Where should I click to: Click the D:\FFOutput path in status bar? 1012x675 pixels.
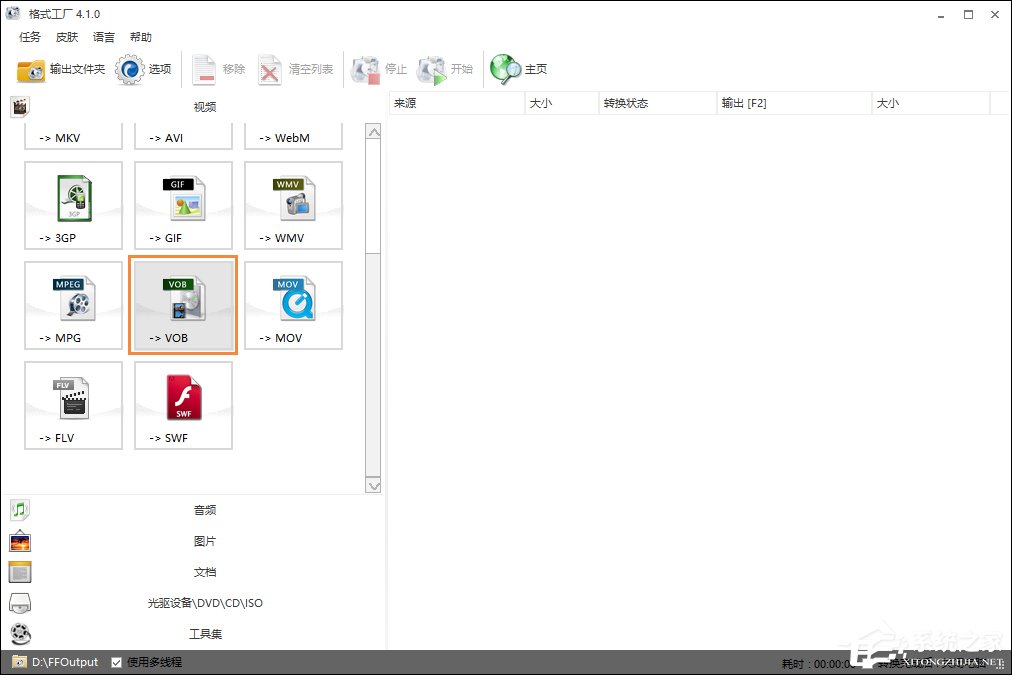point(65,662)
